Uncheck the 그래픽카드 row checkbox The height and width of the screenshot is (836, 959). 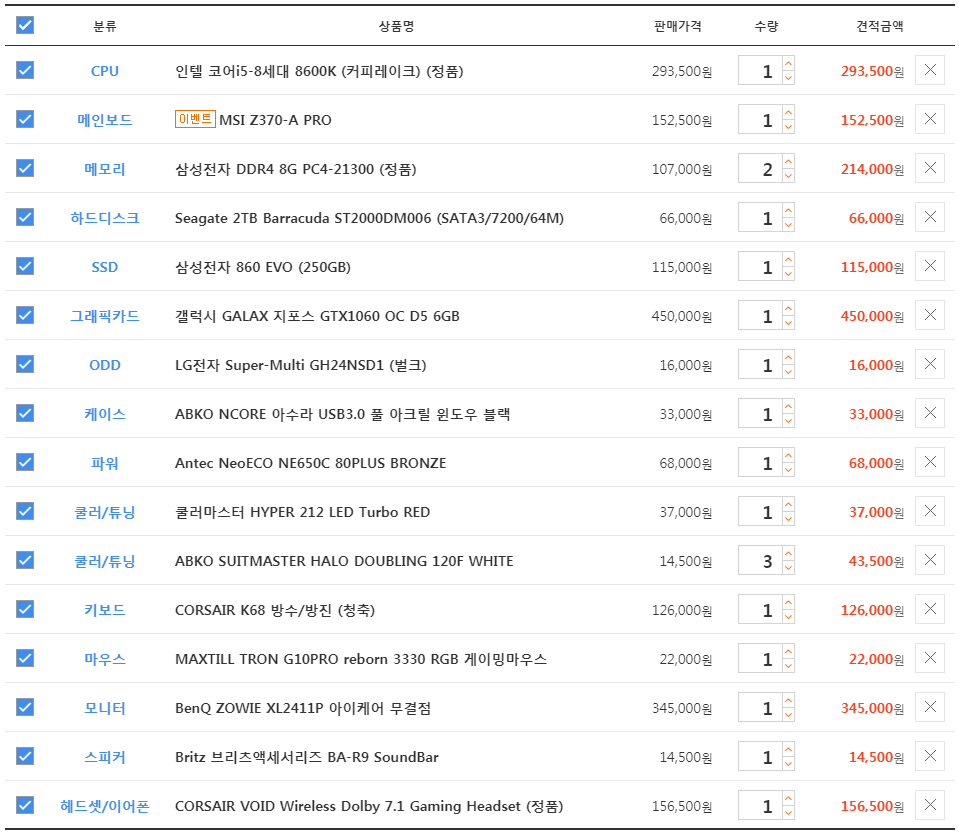25,315
